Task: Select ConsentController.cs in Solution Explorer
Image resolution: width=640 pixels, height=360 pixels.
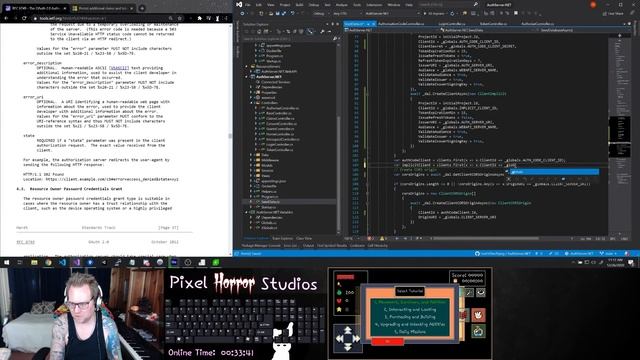Action: click(281, 124)
